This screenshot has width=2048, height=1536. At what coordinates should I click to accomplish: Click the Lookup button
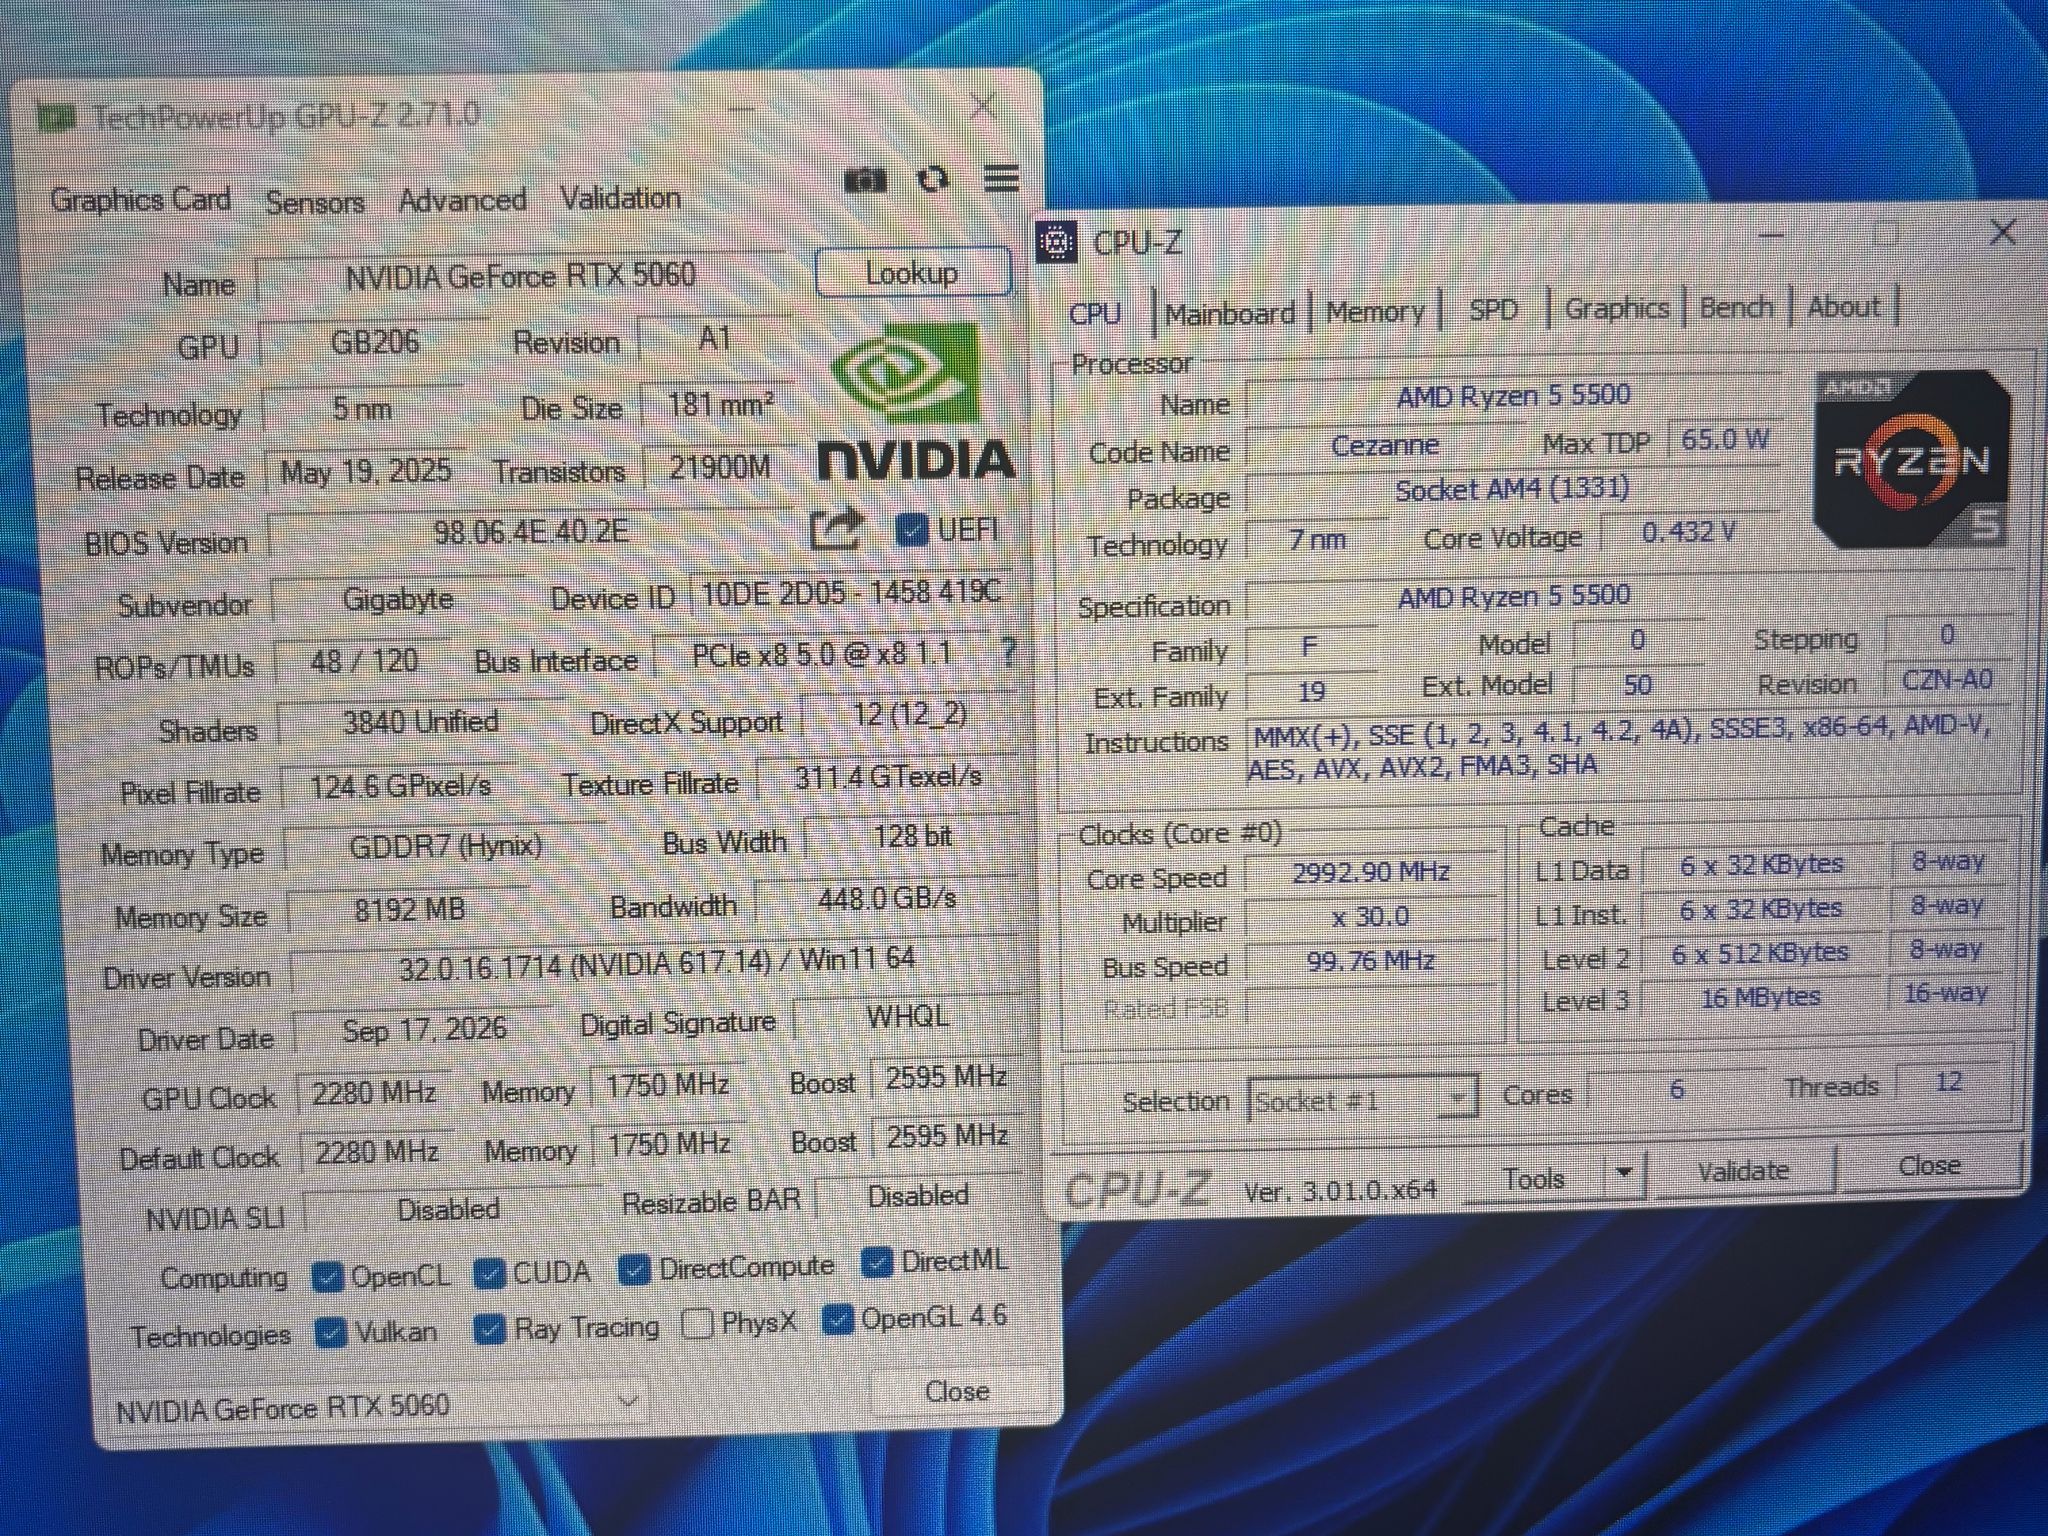[x=912, y=273]
